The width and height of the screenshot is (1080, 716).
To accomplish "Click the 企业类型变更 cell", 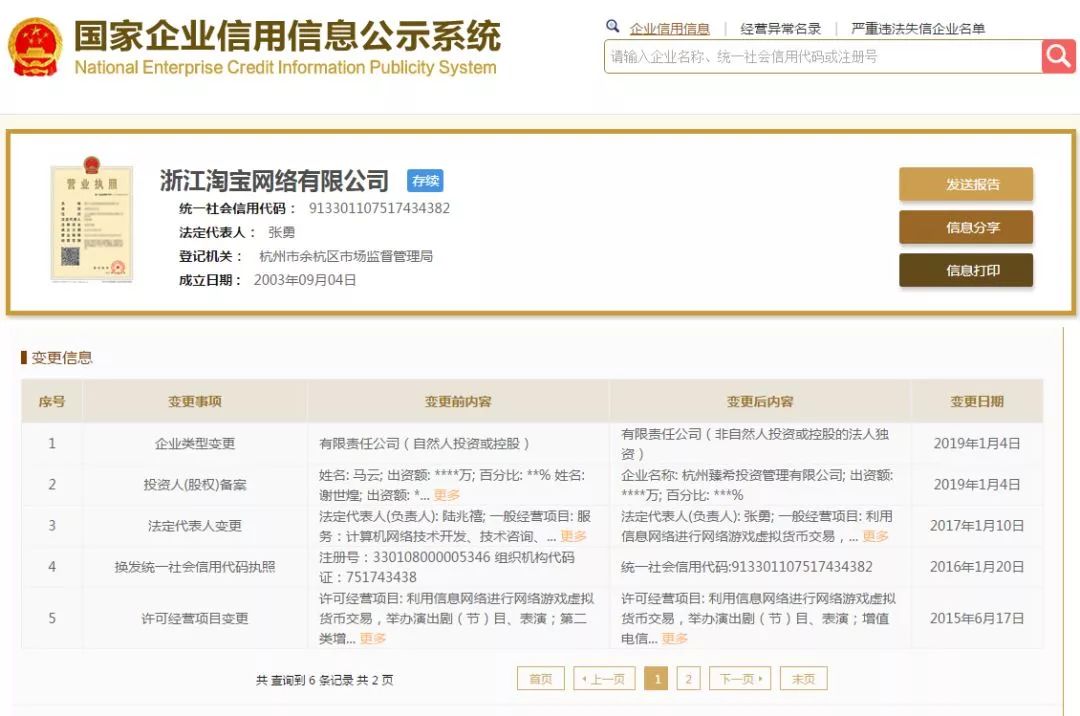I will pyautogui.click(x=195, y=443).
